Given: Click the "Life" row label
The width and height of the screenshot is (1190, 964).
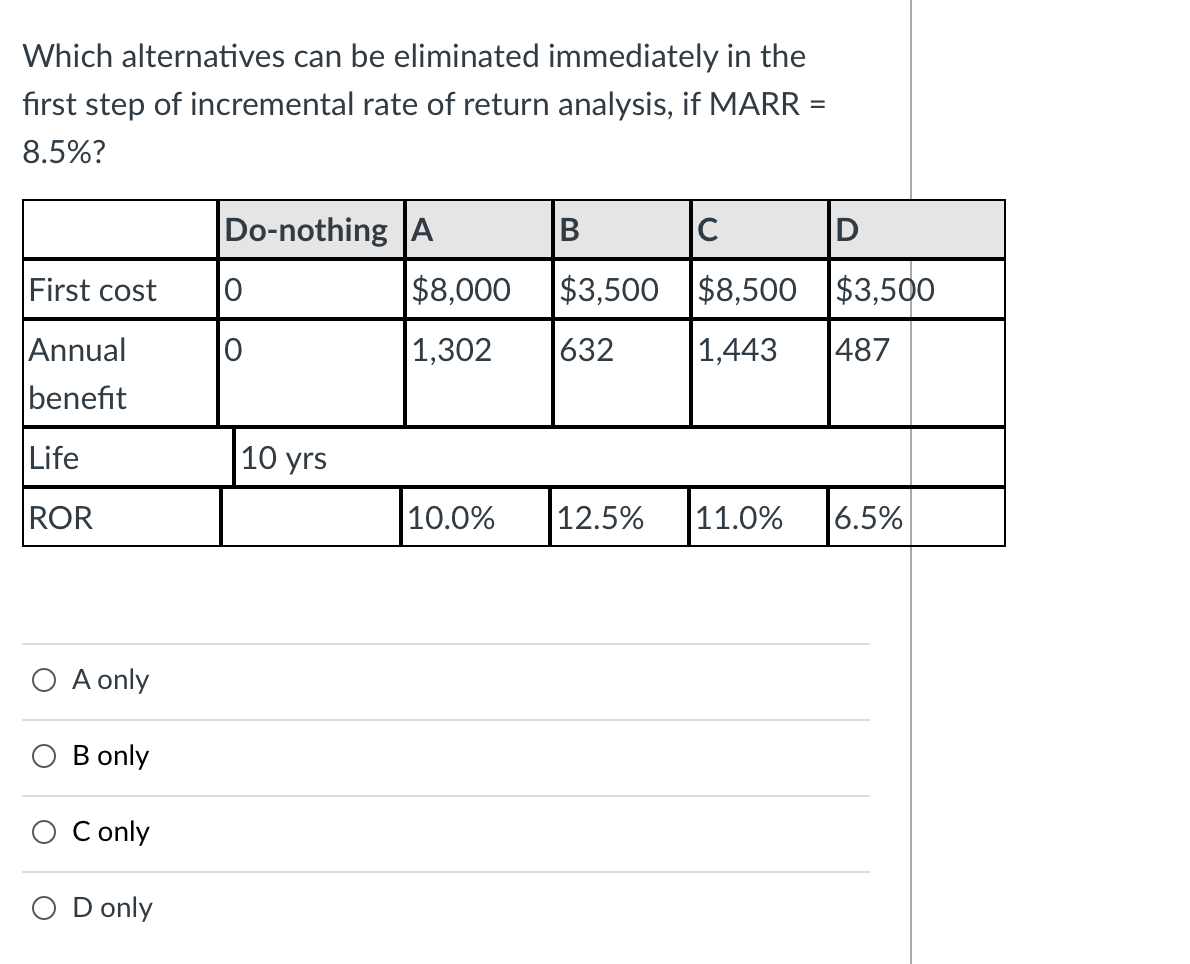Looking at the screenshot, I should [x=54, y=457].
